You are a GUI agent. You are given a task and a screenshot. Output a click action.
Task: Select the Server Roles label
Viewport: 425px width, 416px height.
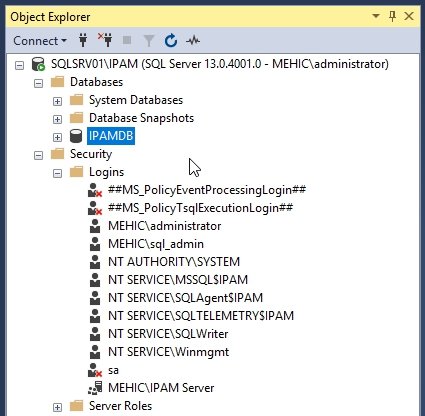pos(120,406)
